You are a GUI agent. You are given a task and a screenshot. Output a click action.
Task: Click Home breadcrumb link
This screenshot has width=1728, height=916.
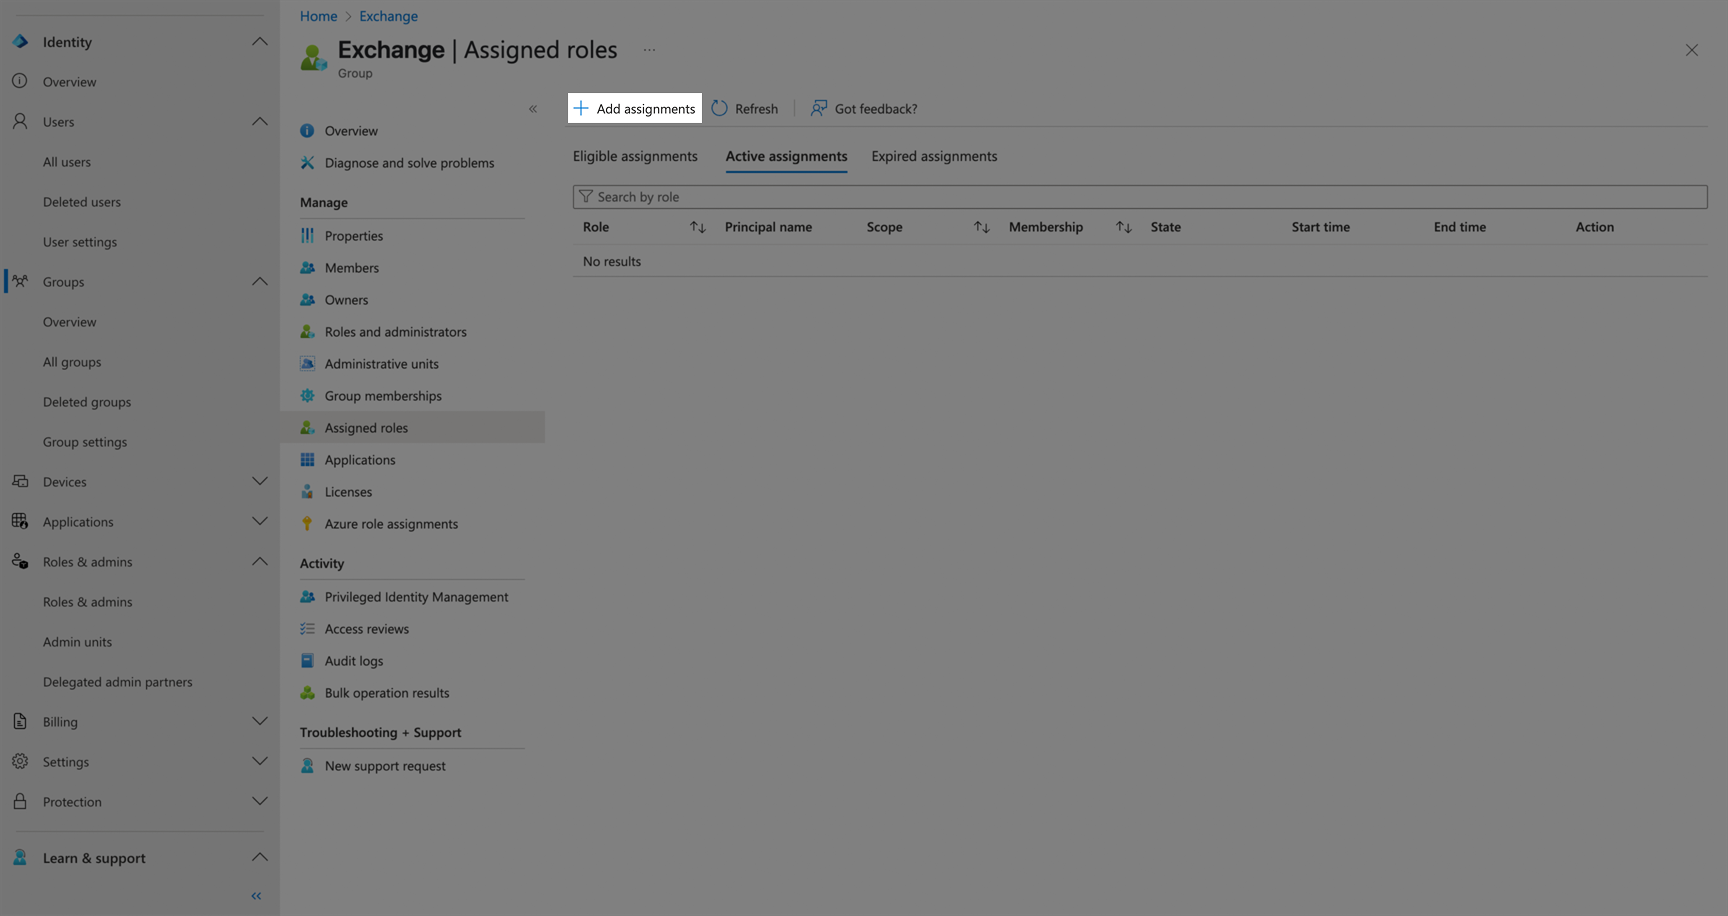318,16
